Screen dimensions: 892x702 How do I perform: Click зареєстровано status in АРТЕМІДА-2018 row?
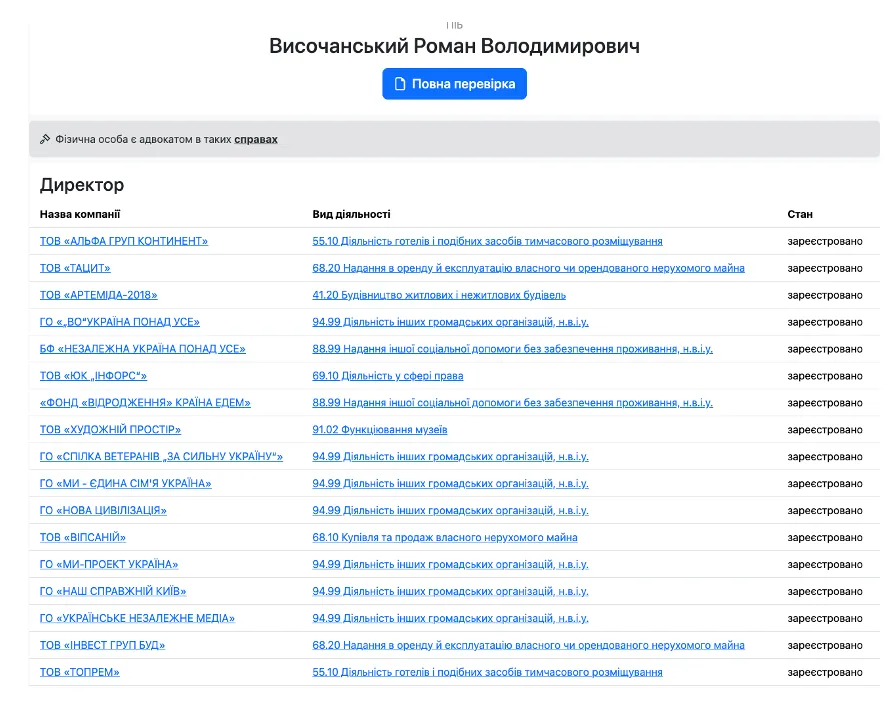825,295
